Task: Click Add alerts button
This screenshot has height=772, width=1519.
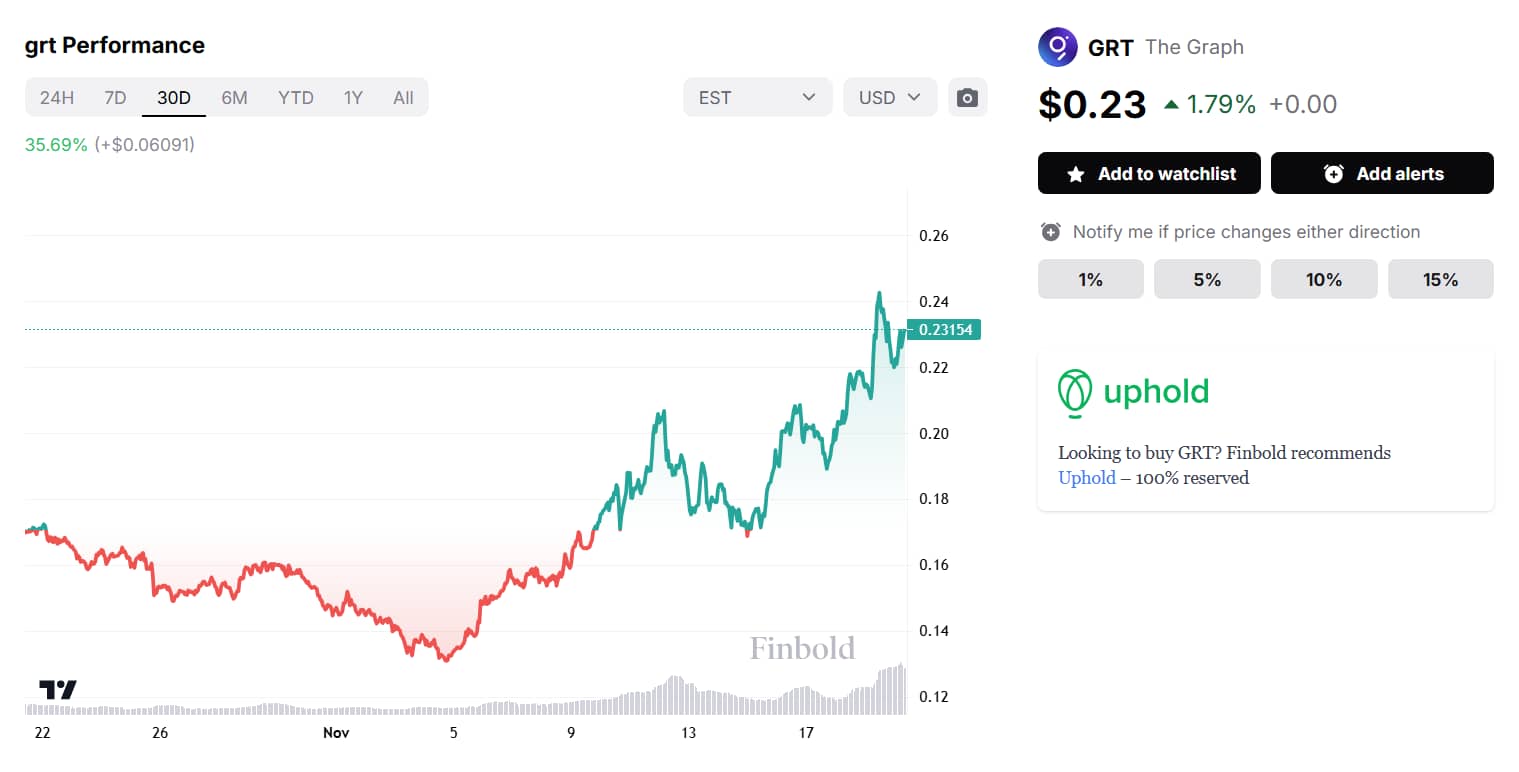Action: 1382,173
